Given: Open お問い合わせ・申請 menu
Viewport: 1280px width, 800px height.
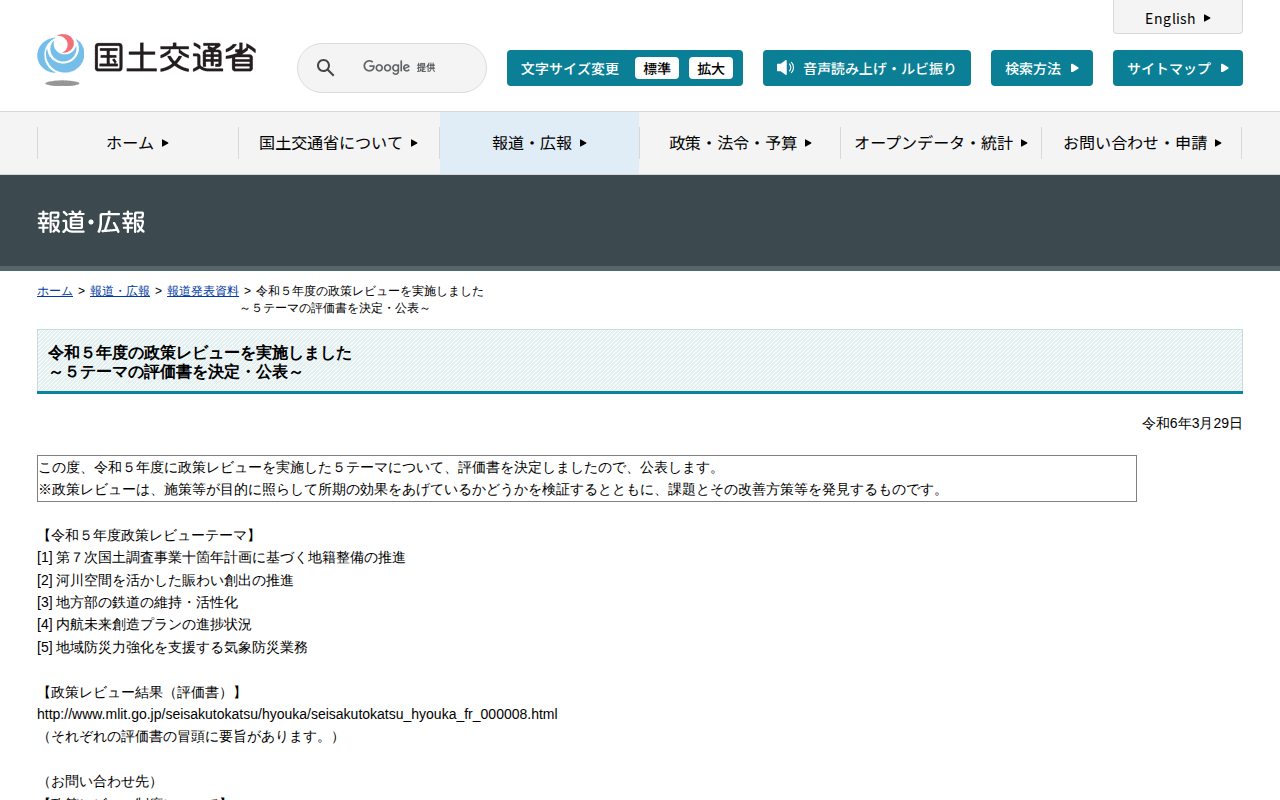Looking at the screenshot, I should point(1142,143).
